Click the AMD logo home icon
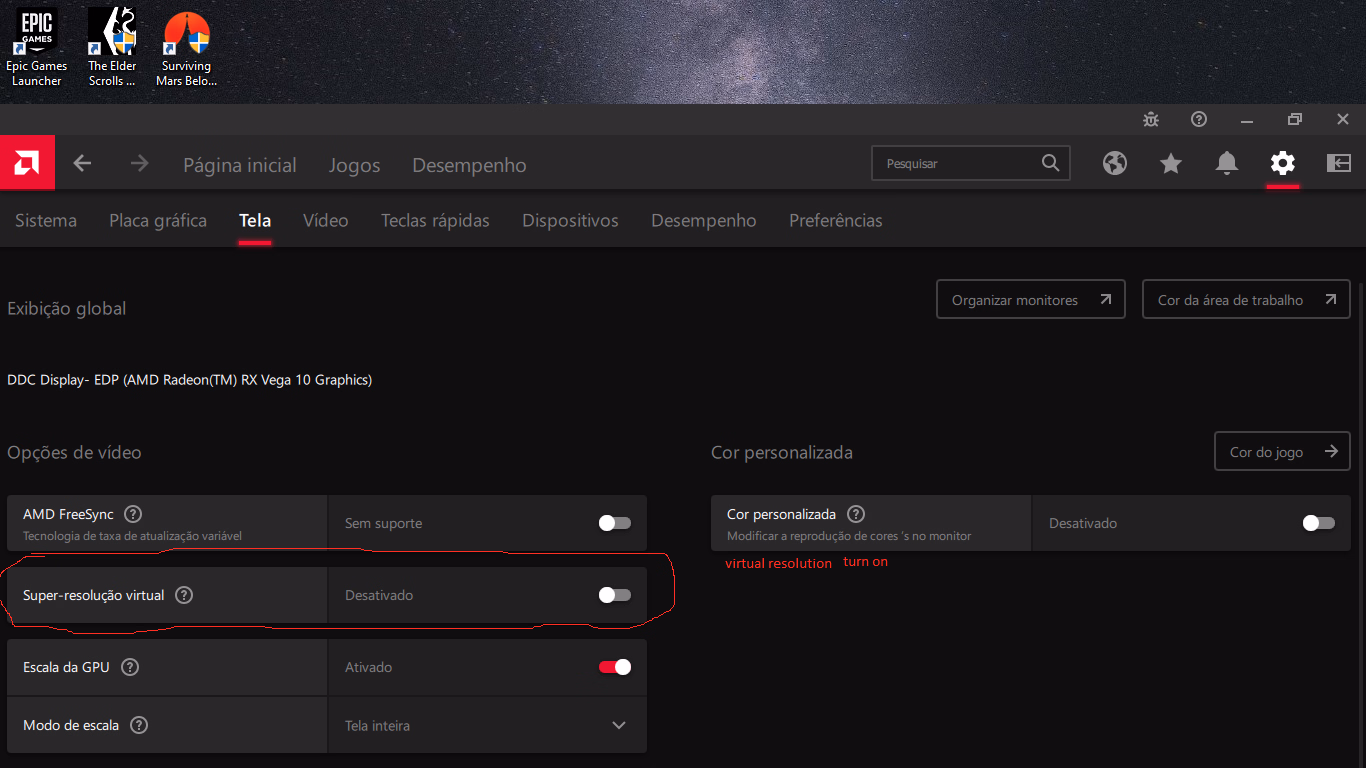The width and height of the screenshot is (1366, 768). click(x=27, y=163)
